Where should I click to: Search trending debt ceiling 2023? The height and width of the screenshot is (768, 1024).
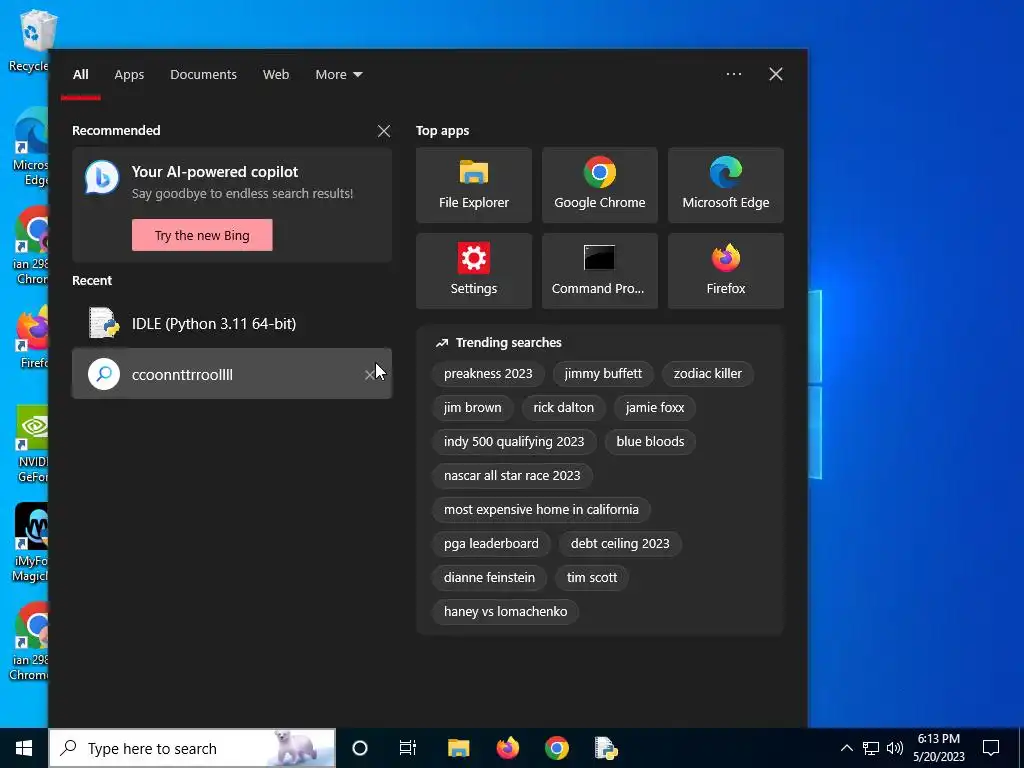click(620, 543)
